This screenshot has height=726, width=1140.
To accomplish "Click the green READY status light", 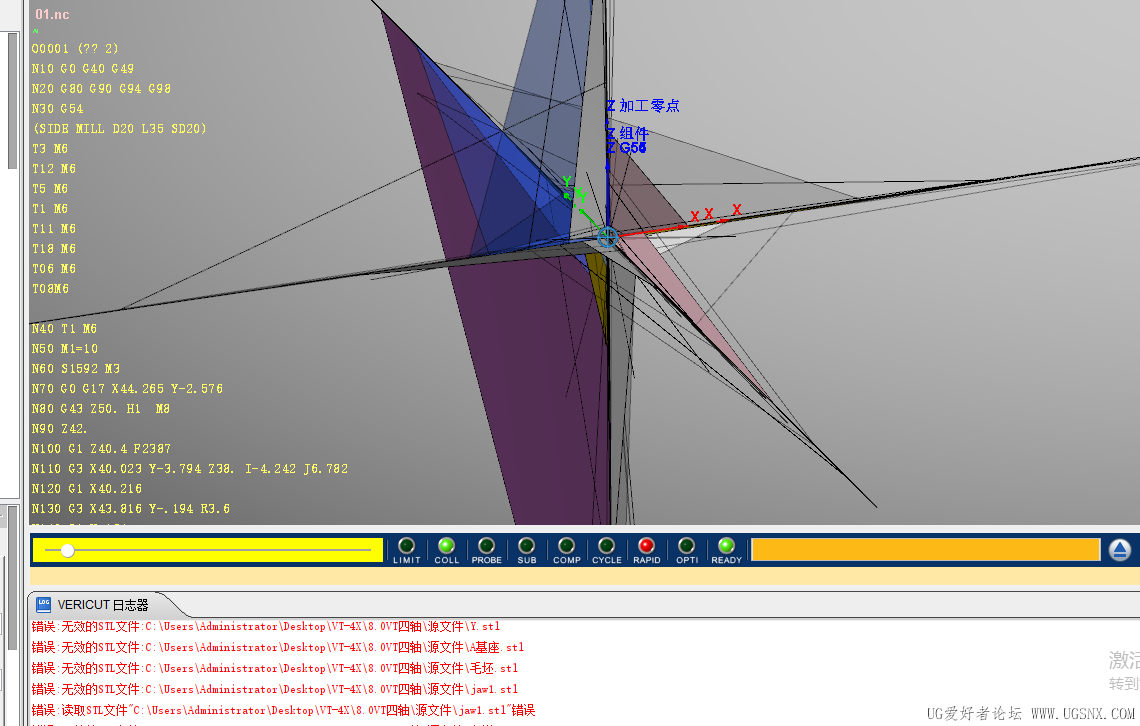I will [x=727, y=548].
